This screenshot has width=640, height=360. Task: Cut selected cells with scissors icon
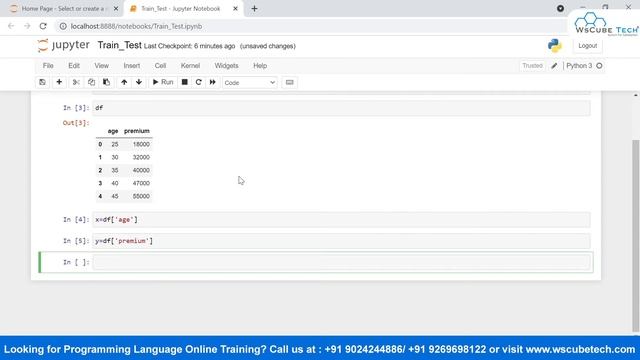[76, 82]
